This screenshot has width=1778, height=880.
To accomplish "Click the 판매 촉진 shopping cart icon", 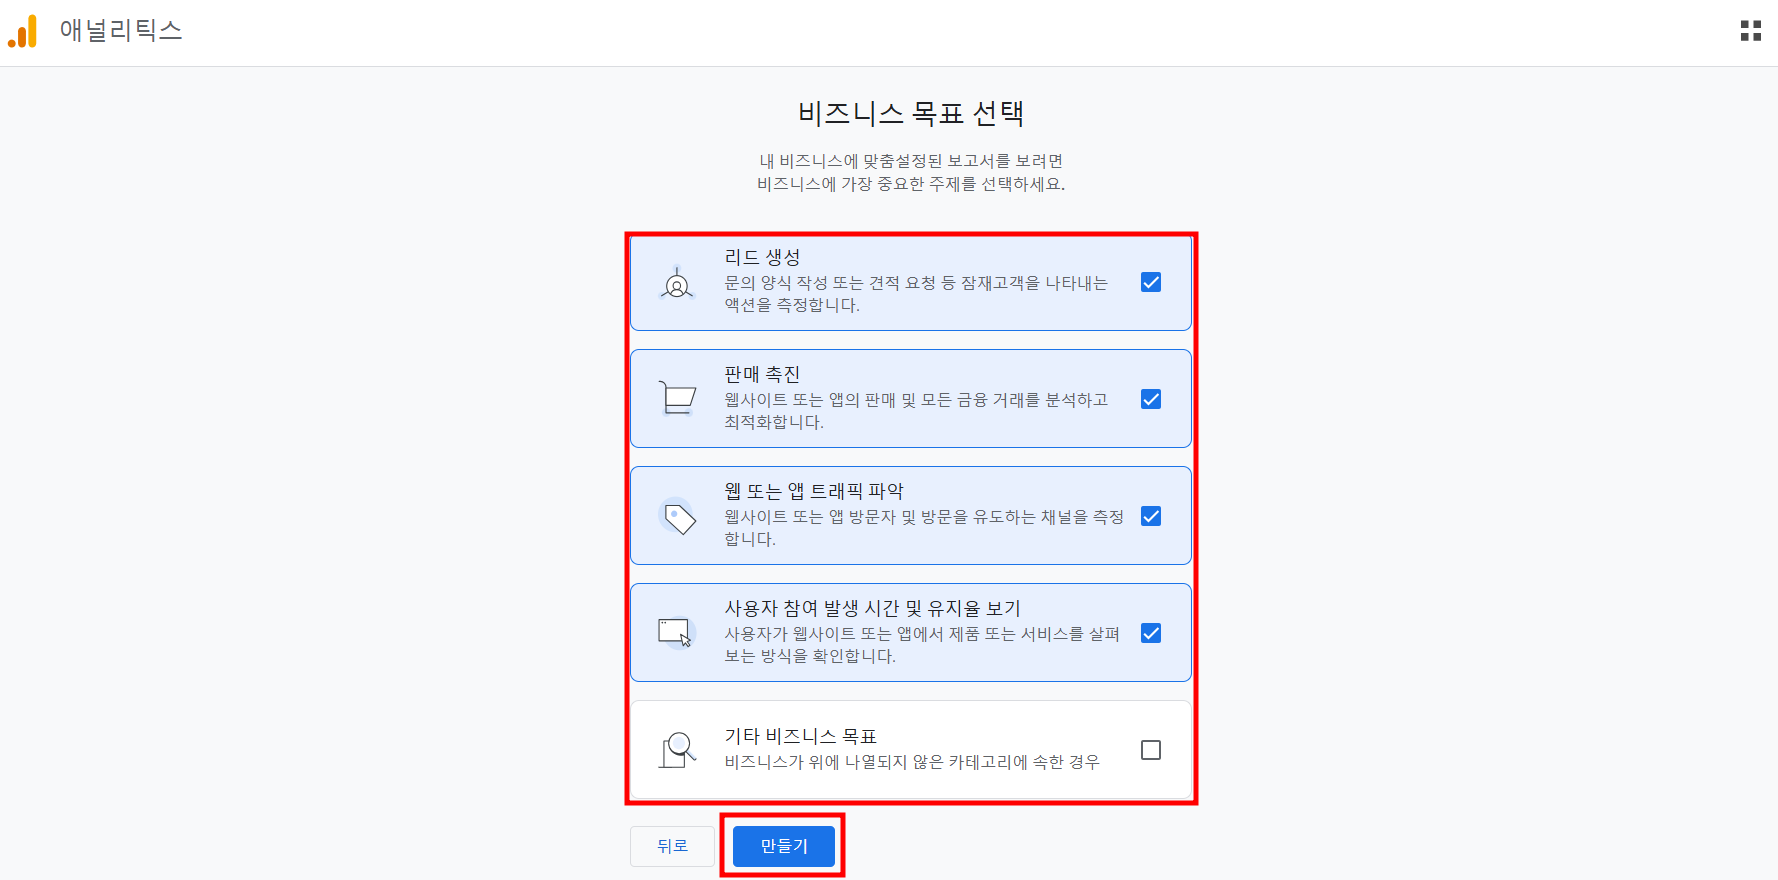I will click(677, 398).
